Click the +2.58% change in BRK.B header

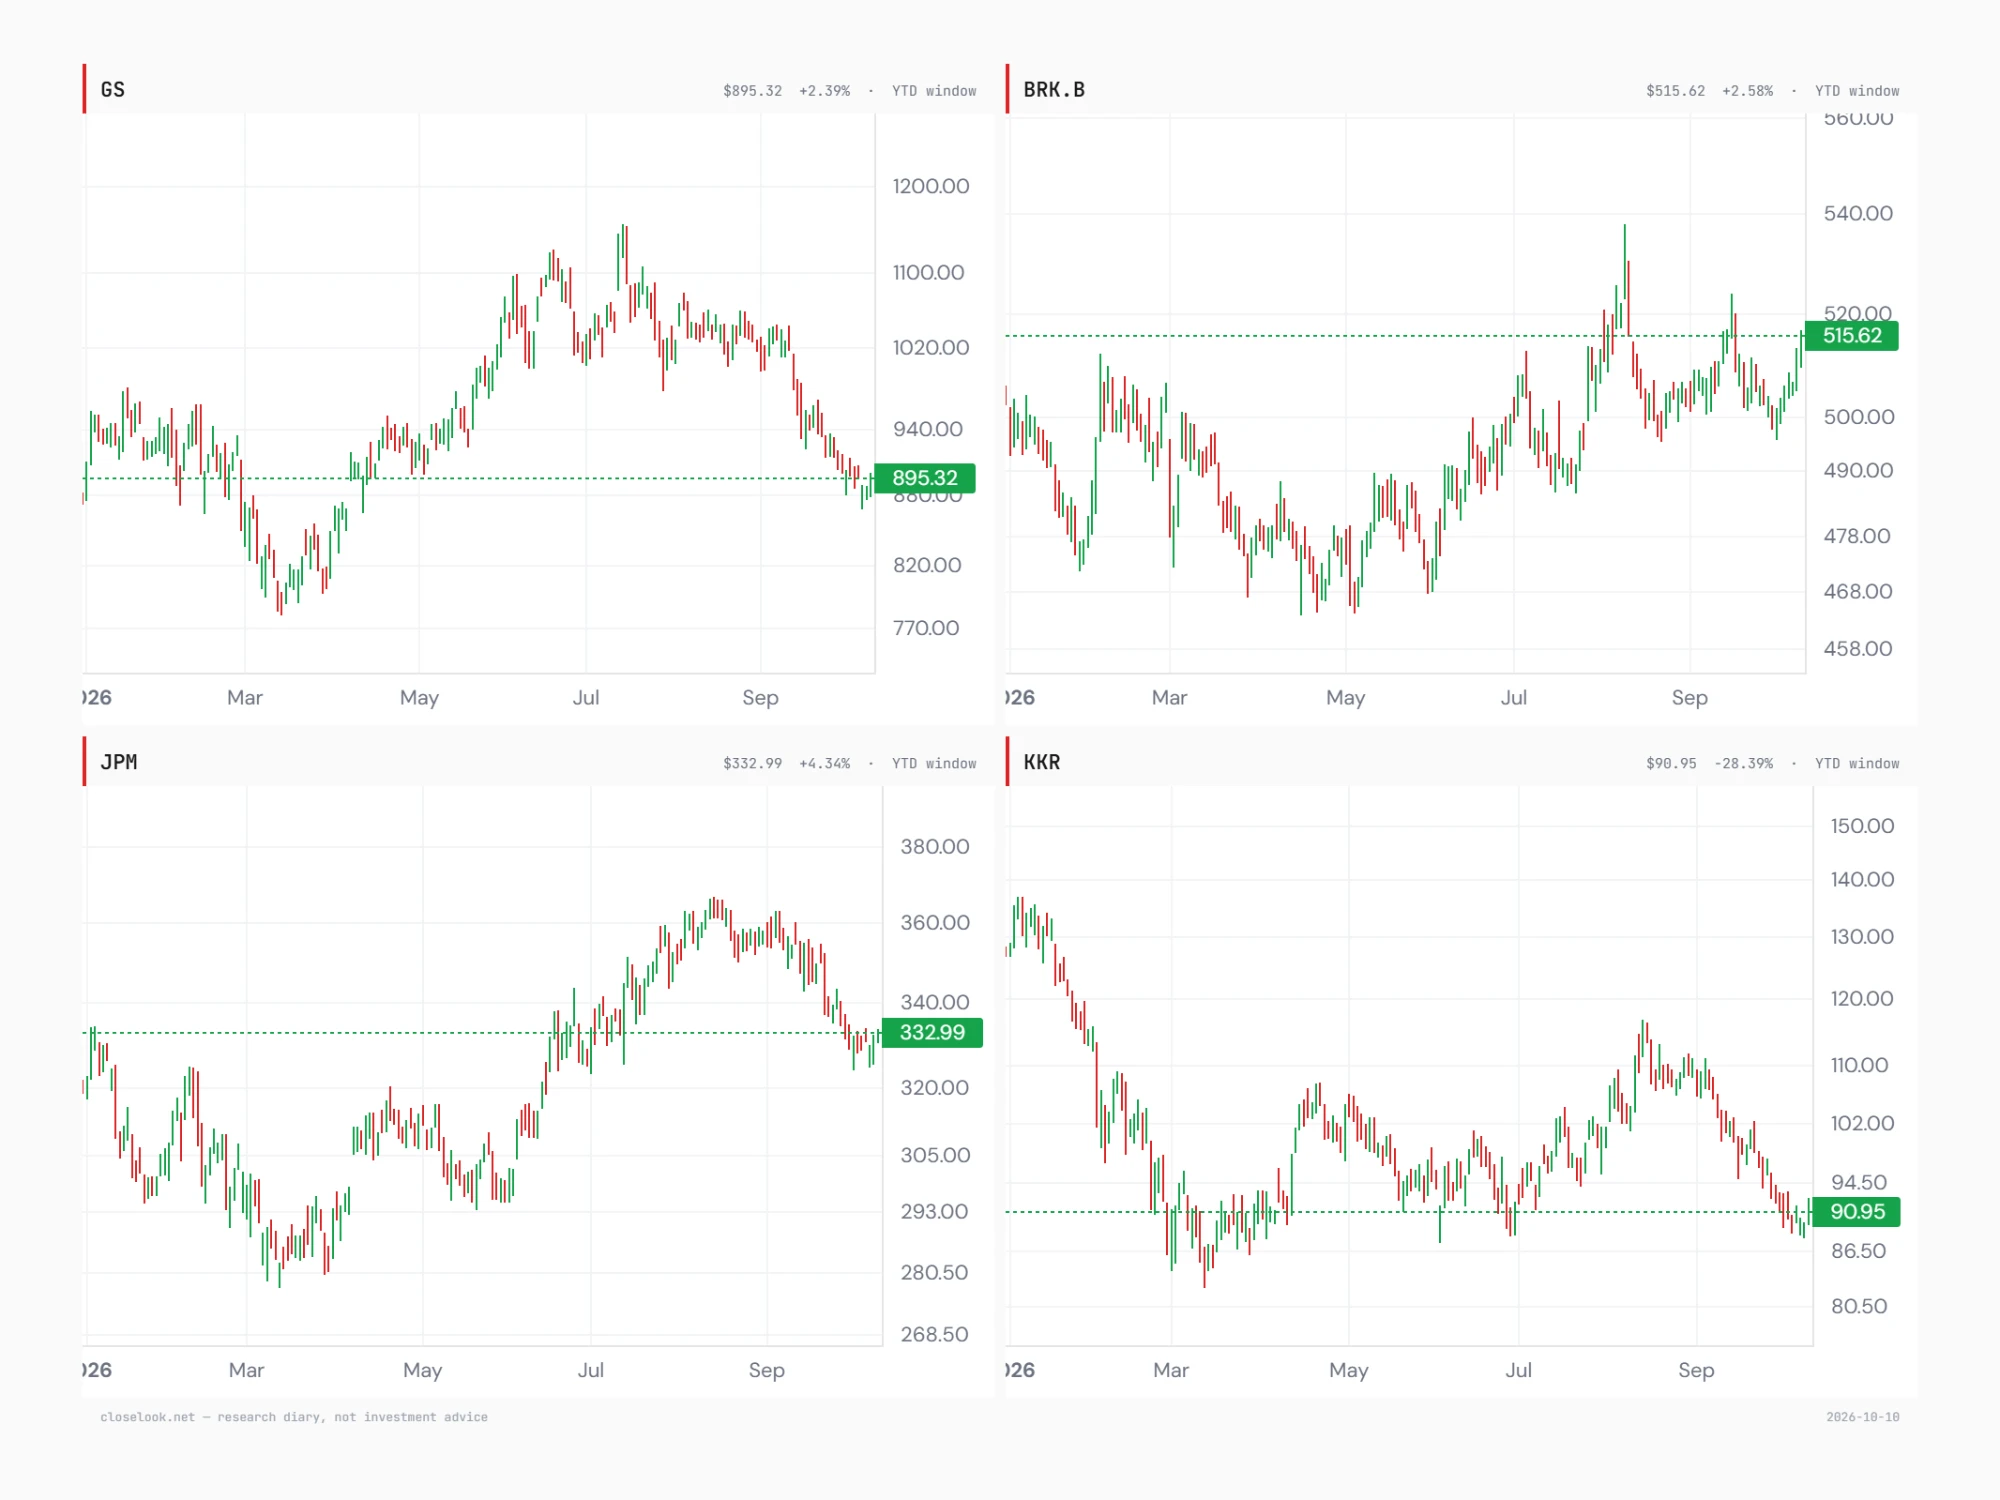1747,91
